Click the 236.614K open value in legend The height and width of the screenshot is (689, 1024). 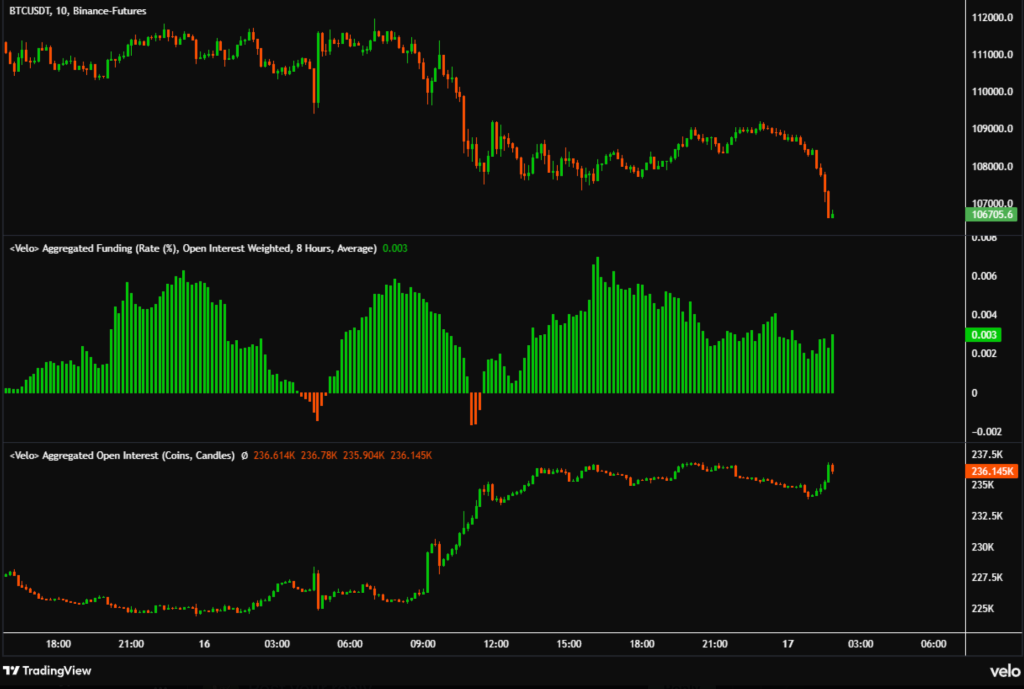[273, 456]
